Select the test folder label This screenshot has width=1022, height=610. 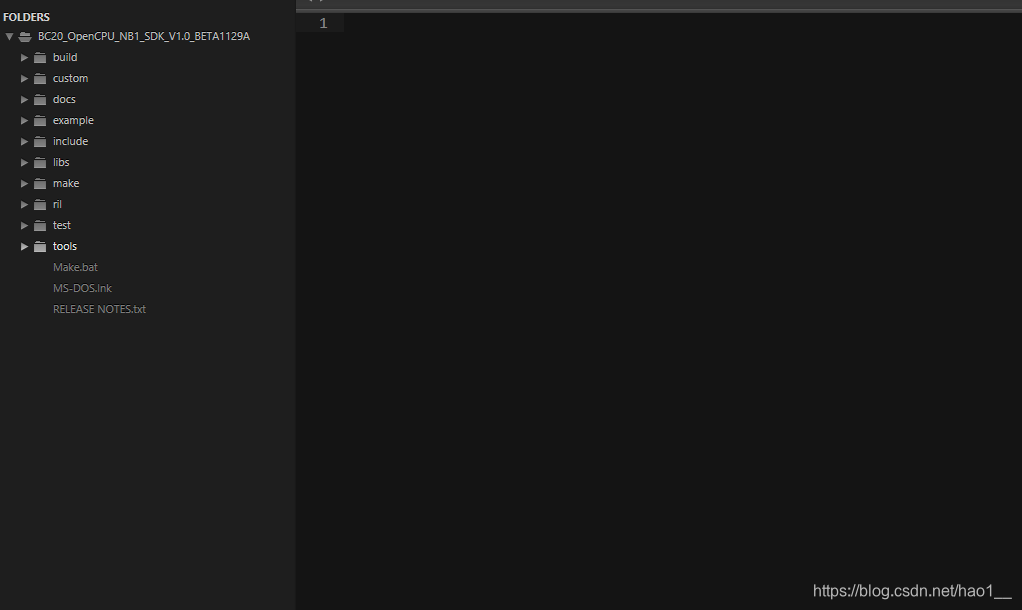(61, 225)
